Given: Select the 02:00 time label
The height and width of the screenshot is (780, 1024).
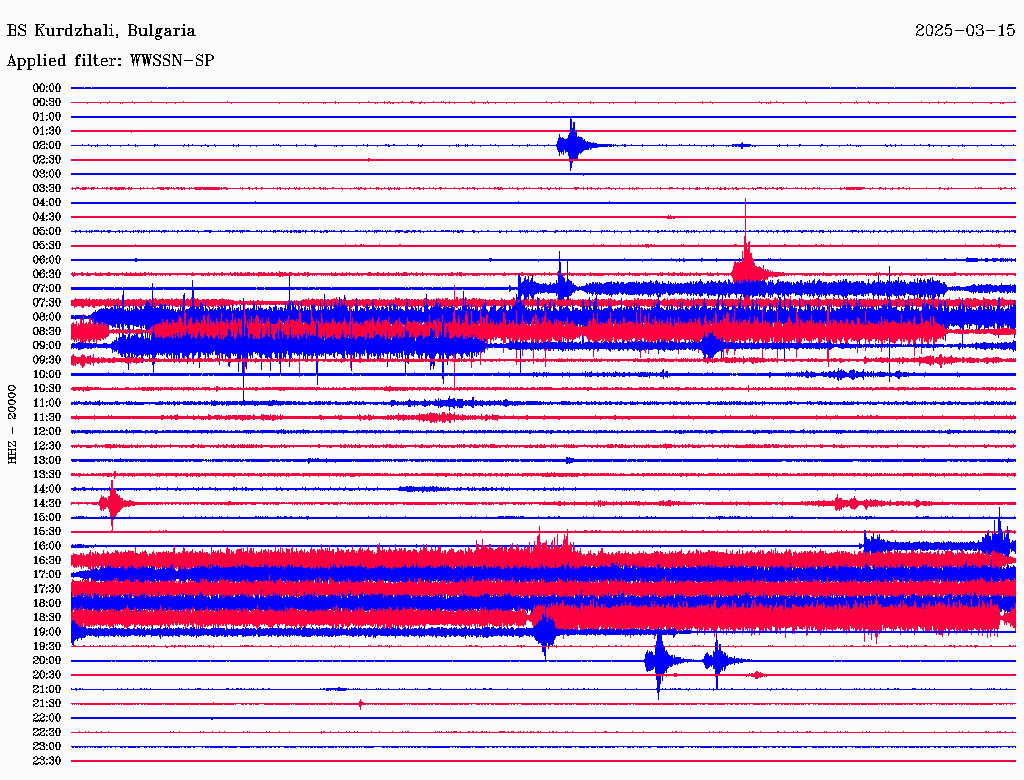Looking at the screenshot, I should [x=47, y=145].
